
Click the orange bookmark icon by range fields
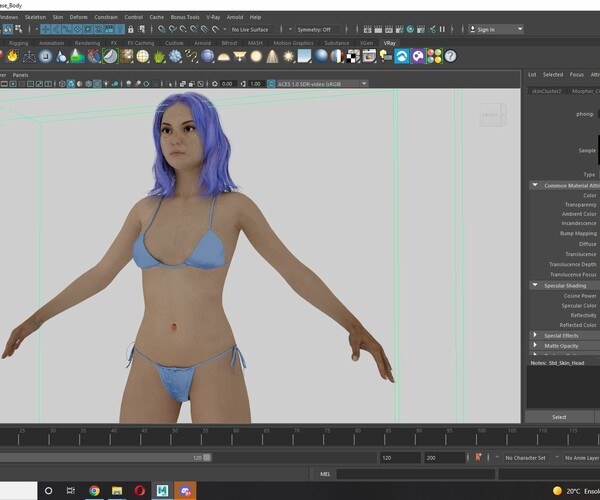(478, 457)
